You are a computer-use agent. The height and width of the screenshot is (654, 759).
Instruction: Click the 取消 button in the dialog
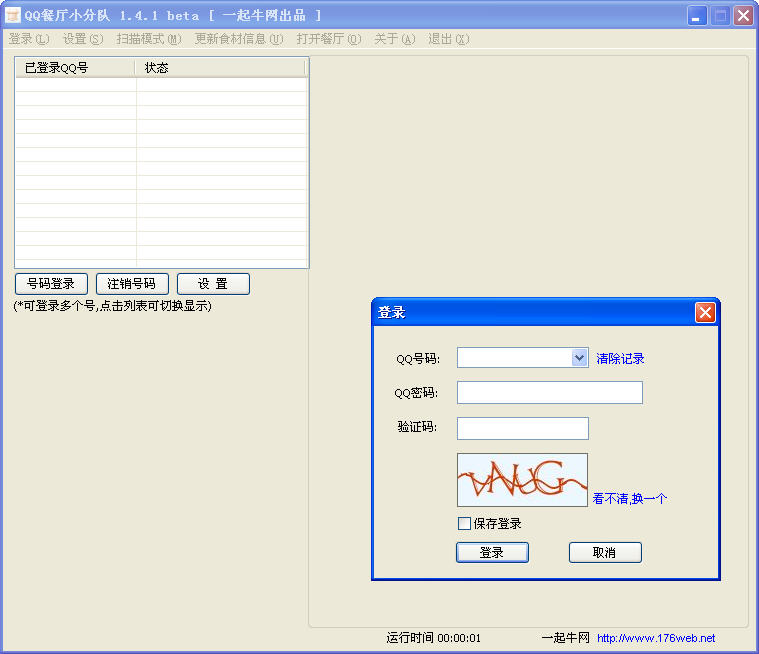(x=605, y=552)
